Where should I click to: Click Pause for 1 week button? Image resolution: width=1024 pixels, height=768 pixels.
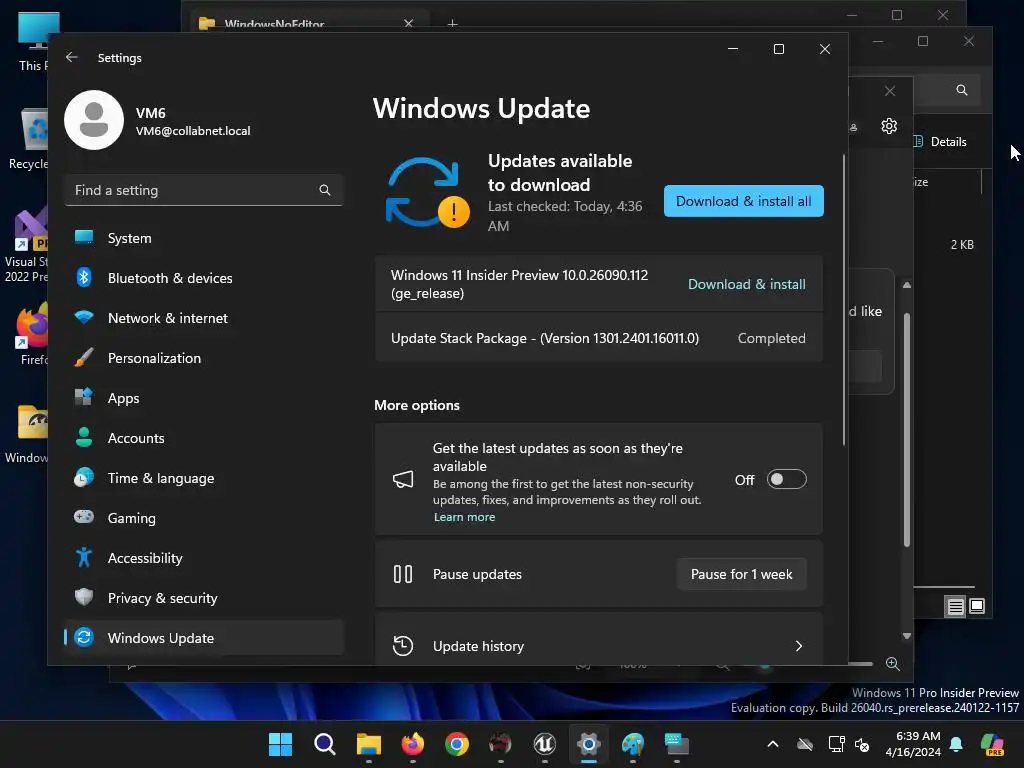(741, 574)
